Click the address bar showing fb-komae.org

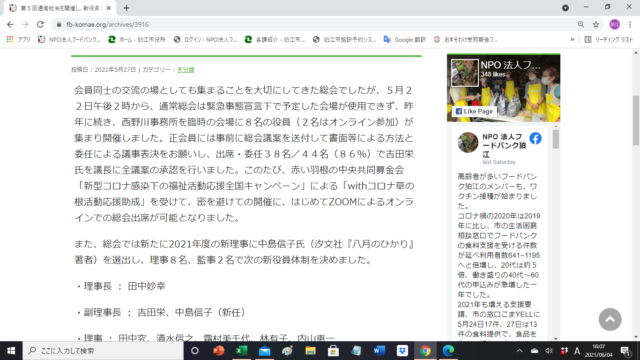point(314,24)
